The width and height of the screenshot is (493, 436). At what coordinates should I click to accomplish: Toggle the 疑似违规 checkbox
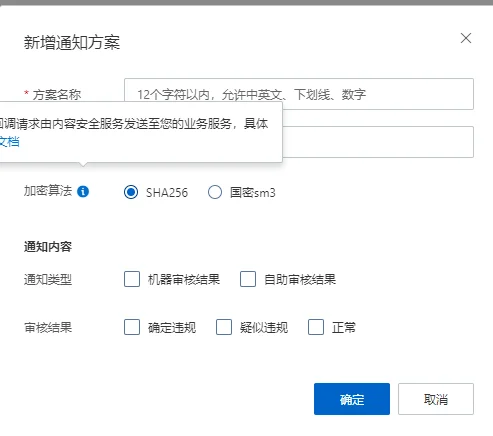224,327
